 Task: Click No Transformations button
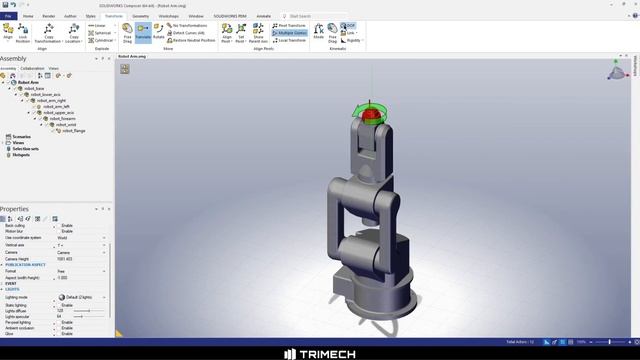187,25
